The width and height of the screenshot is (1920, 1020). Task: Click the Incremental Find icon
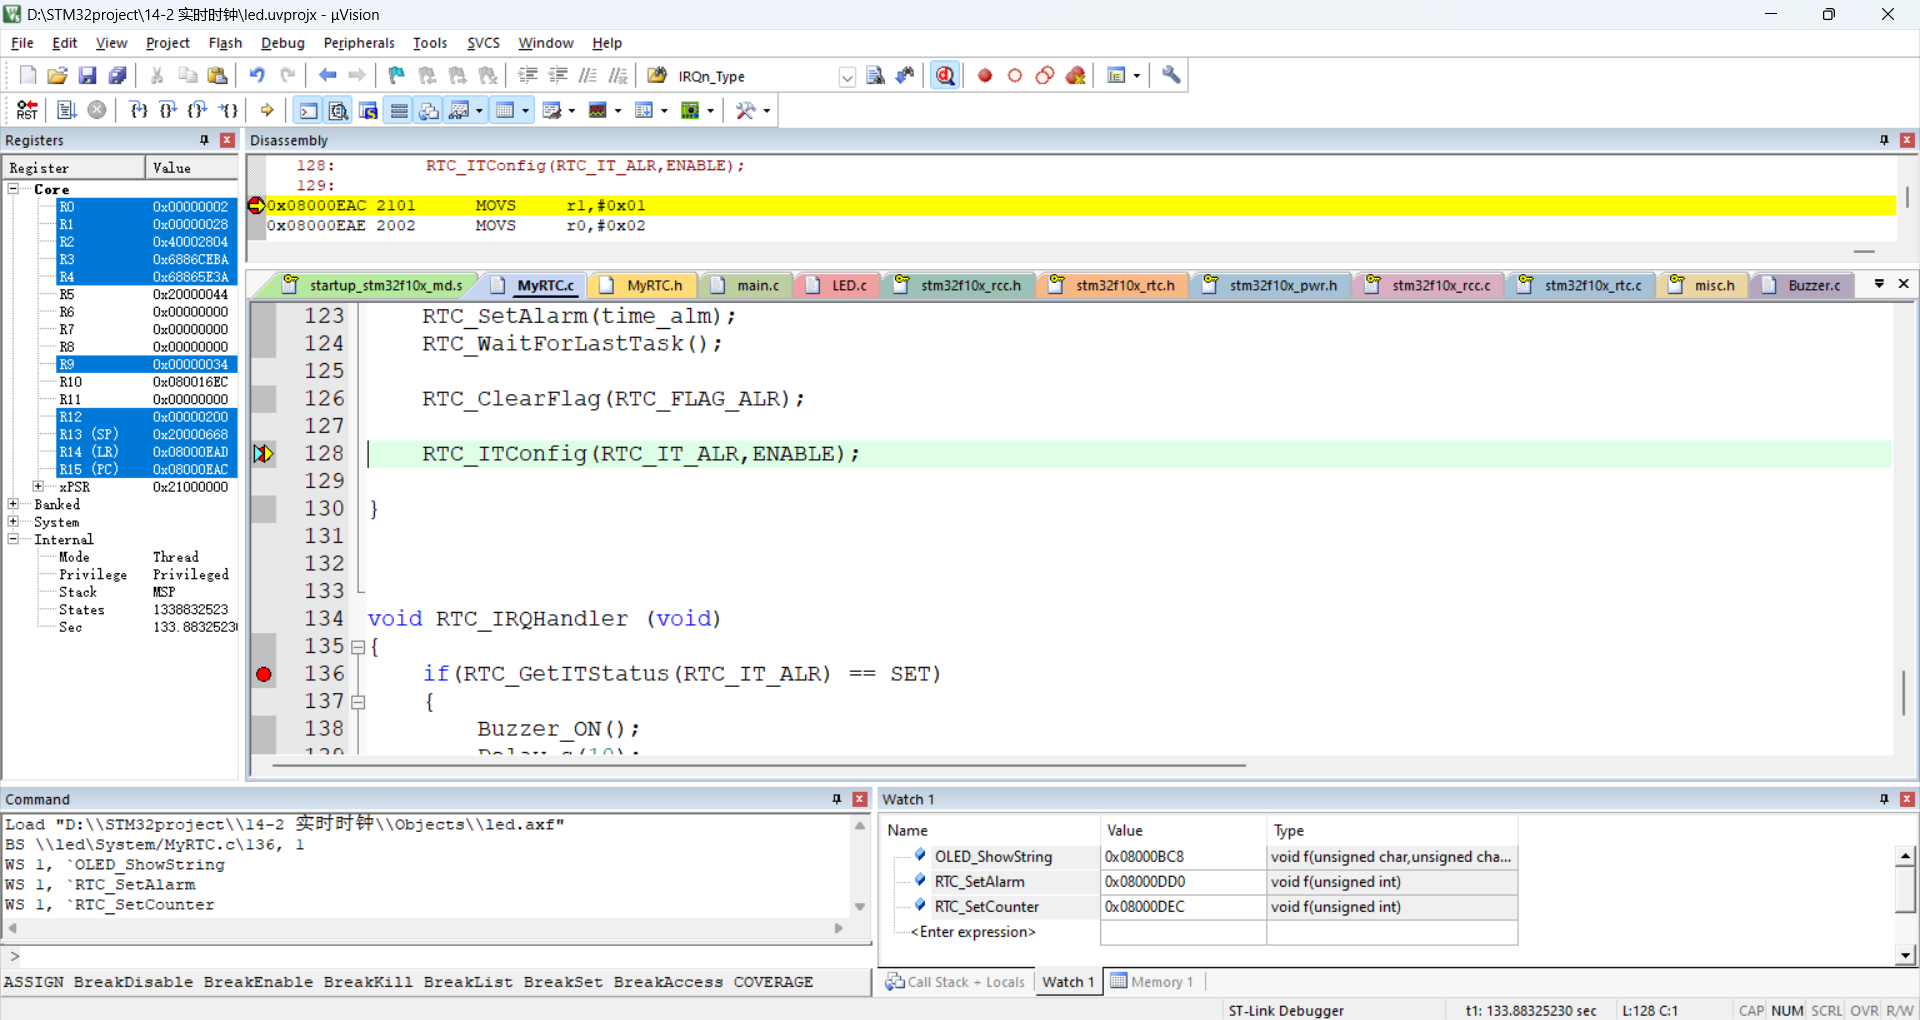(x=905, y=75)
